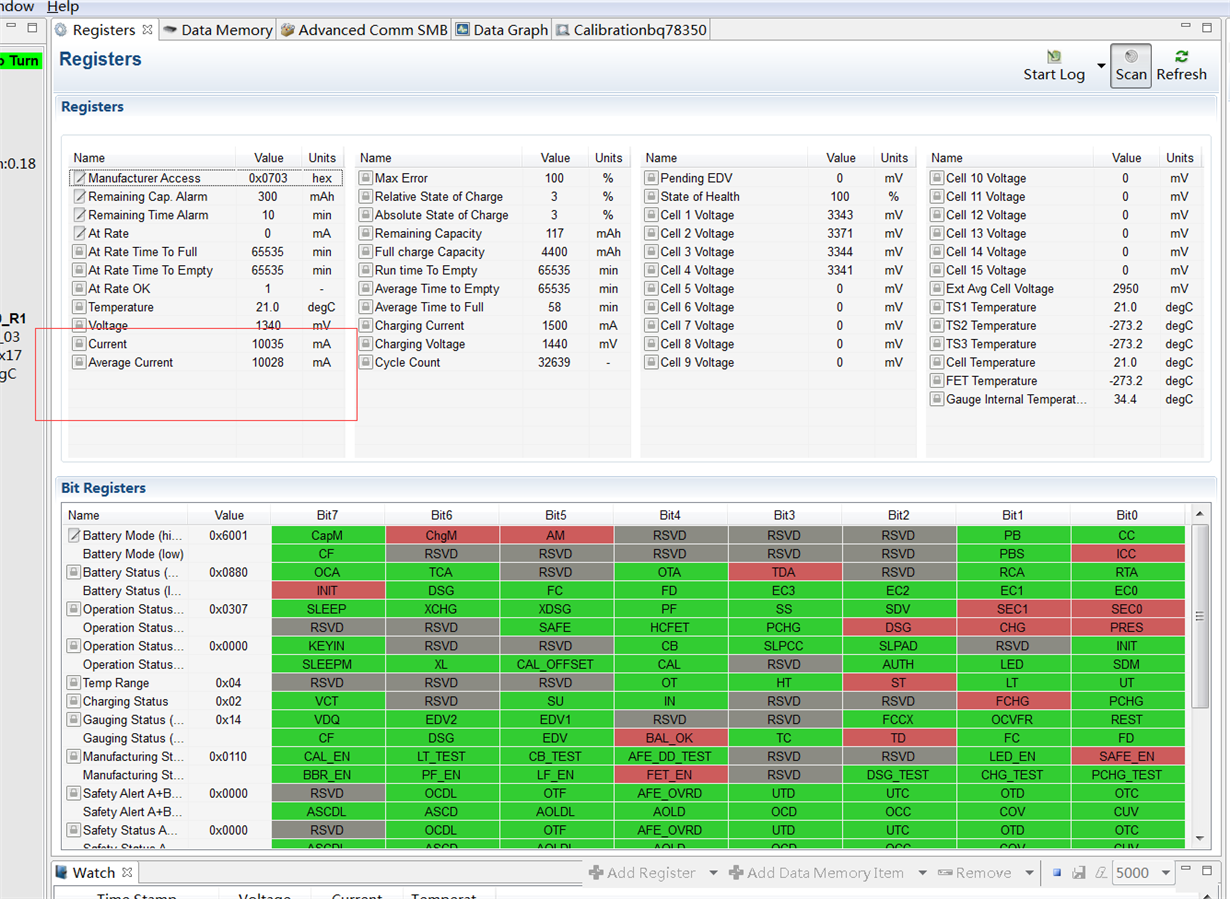This screenshot has height=899, width=1230.
Task: Click the red FET_EN bit cell
Action: [670, 775]
